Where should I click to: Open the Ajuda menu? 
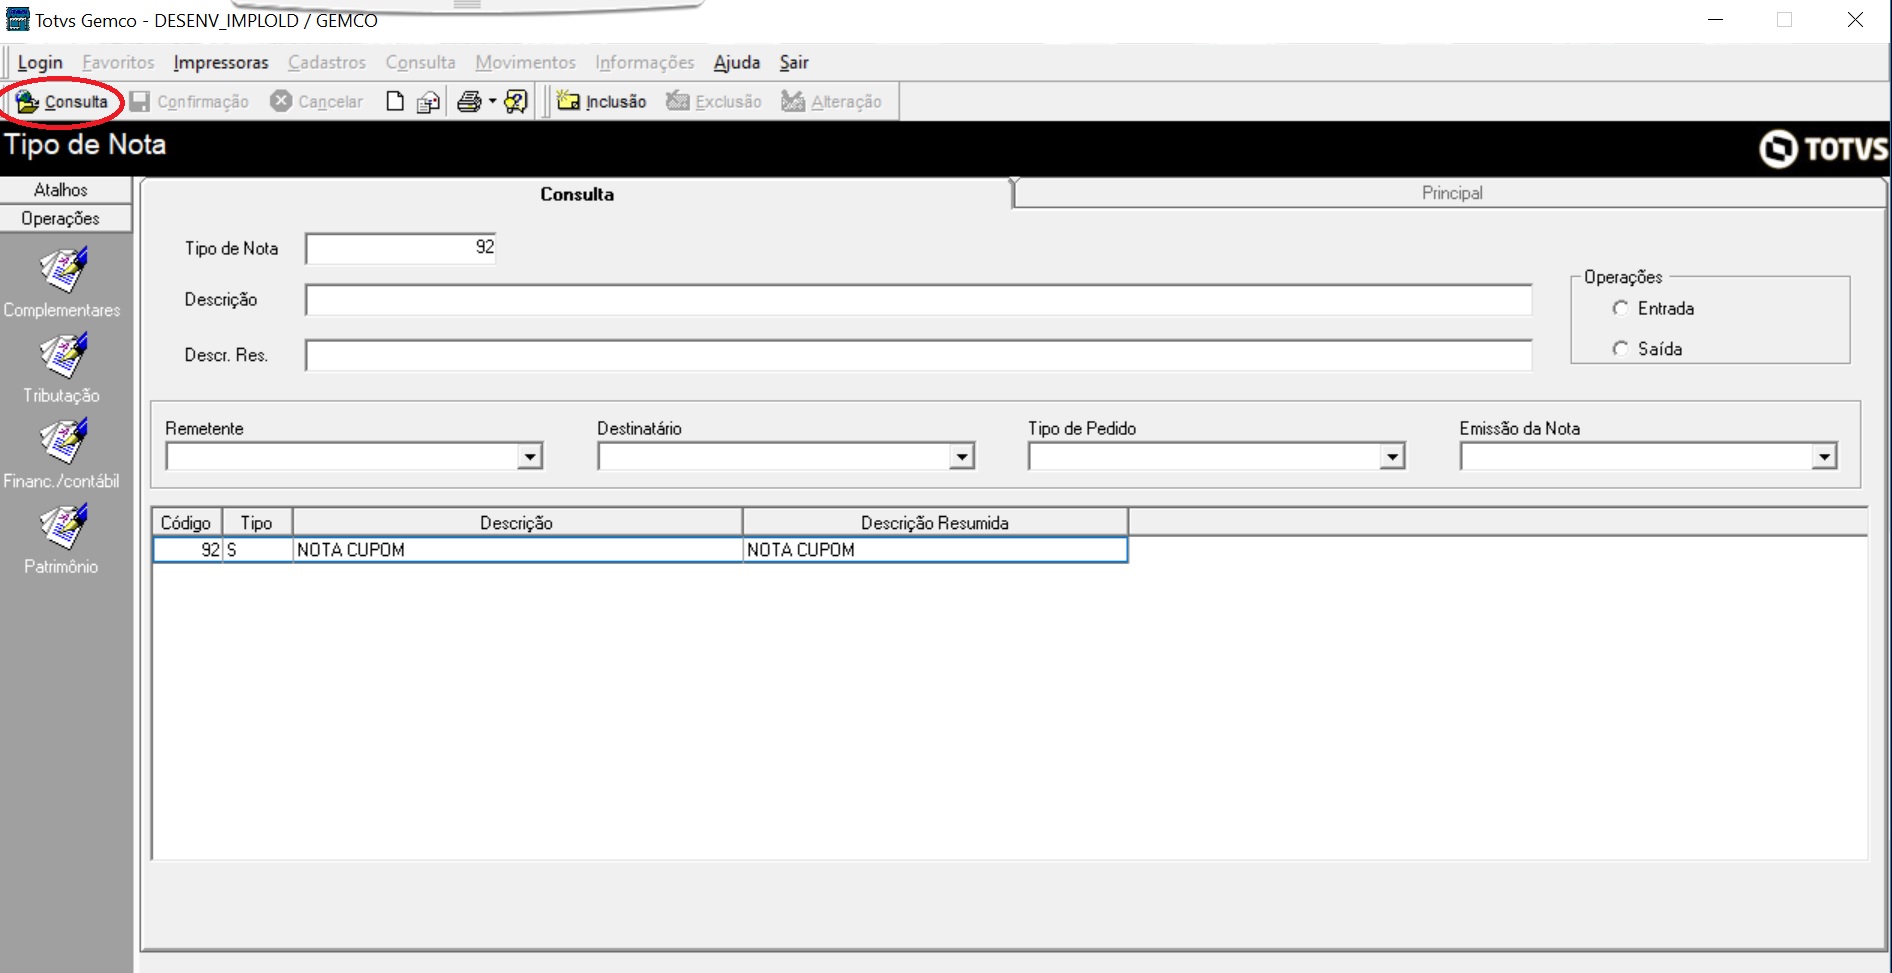pyautogui.click(x=737, y=62)
